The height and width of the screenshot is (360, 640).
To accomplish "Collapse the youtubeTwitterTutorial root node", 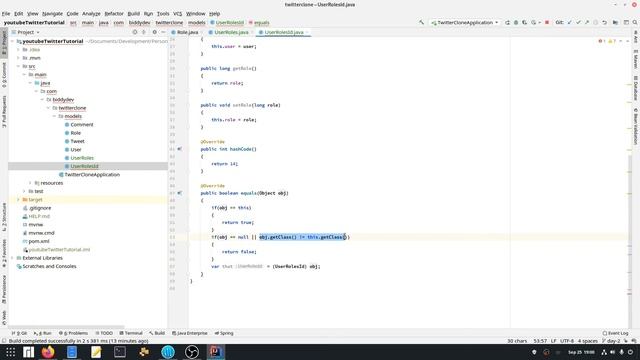I will pos(12,41).
